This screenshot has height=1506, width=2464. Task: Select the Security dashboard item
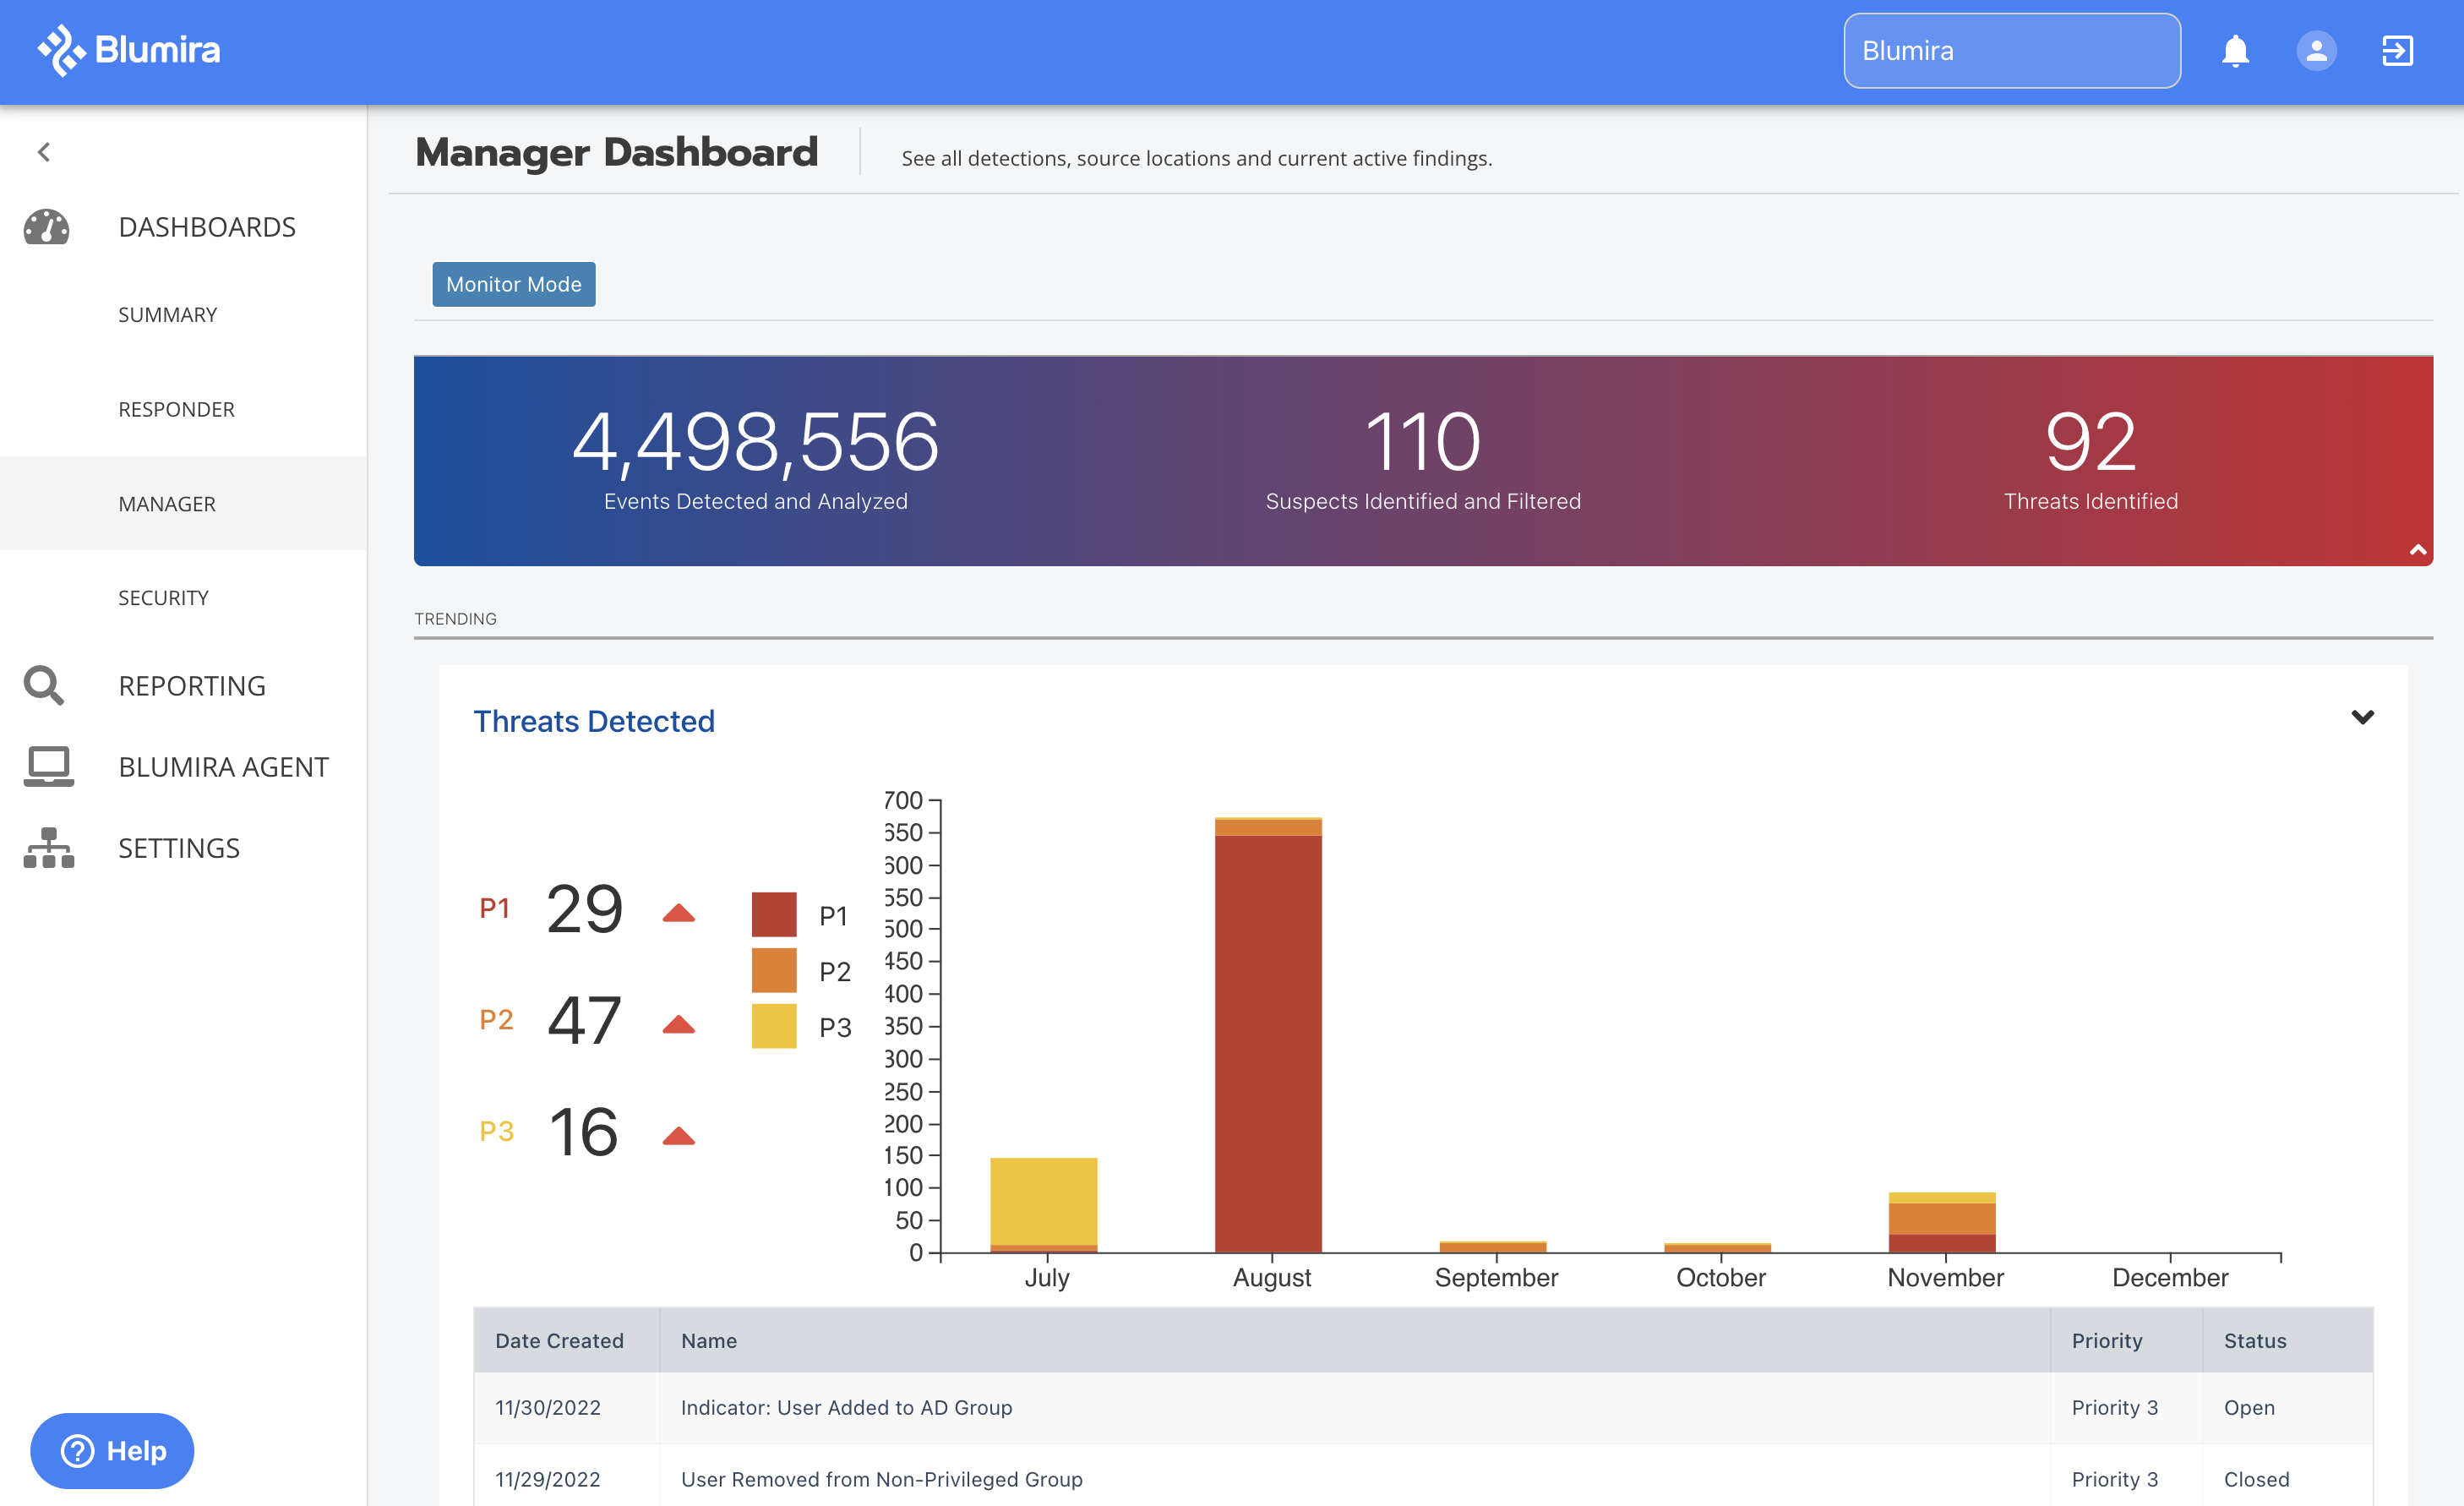pos(163,598)
